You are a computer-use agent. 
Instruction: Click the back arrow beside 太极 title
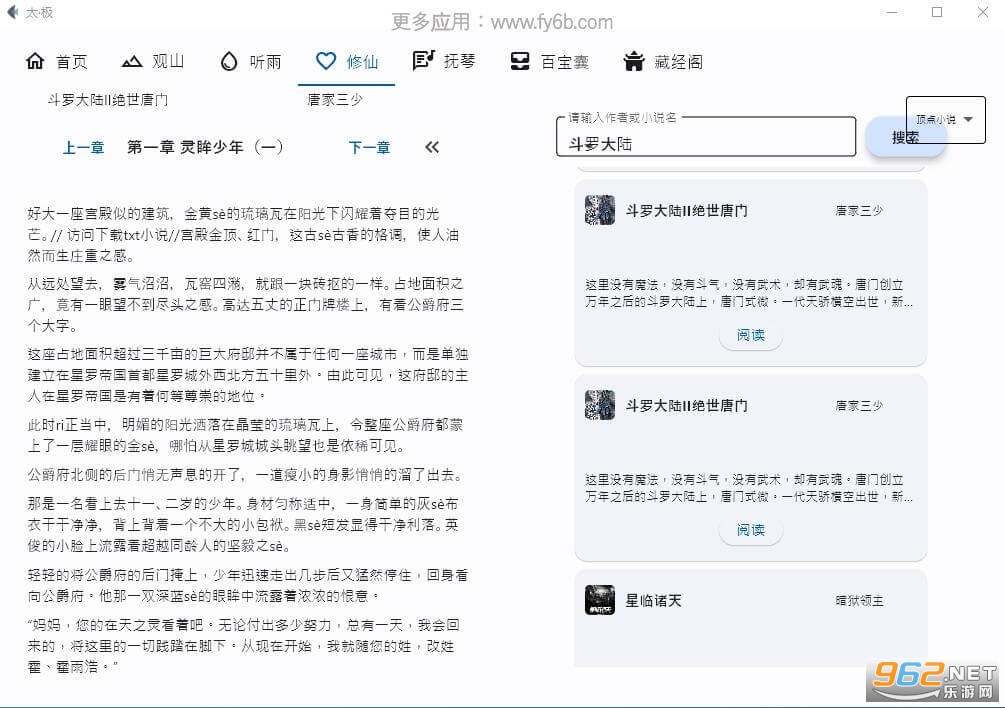(x=12, y=12)
